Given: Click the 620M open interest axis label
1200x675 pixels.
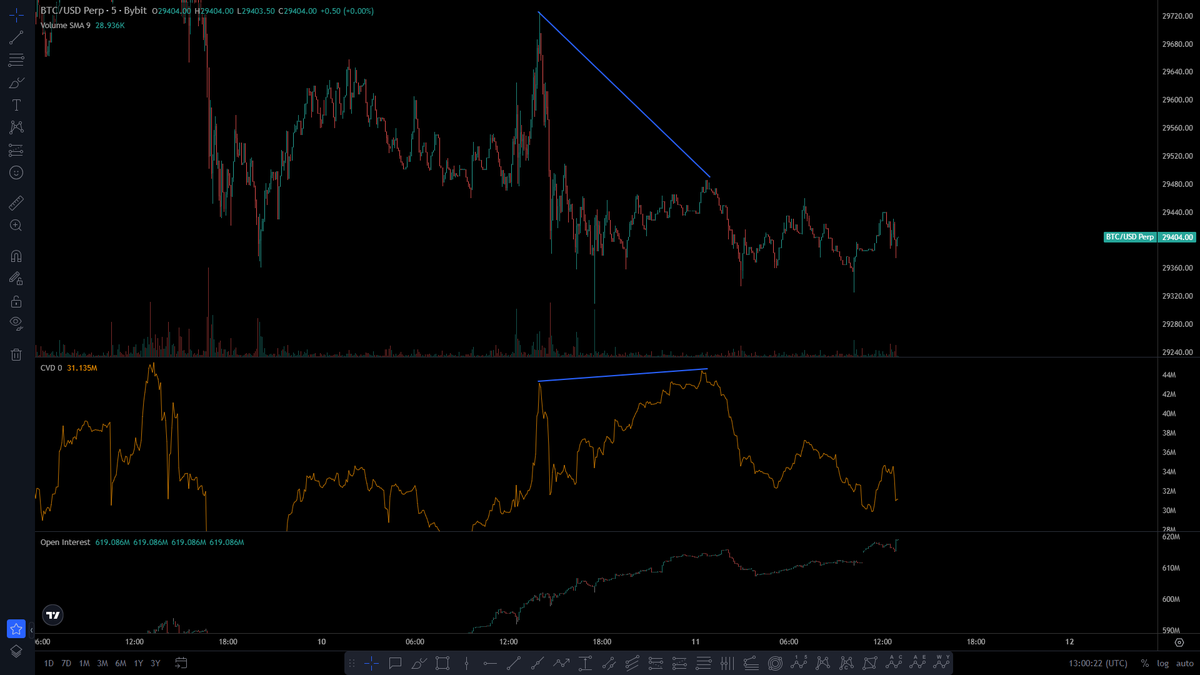Looking at the screenshot, I should coord(1171,538).
